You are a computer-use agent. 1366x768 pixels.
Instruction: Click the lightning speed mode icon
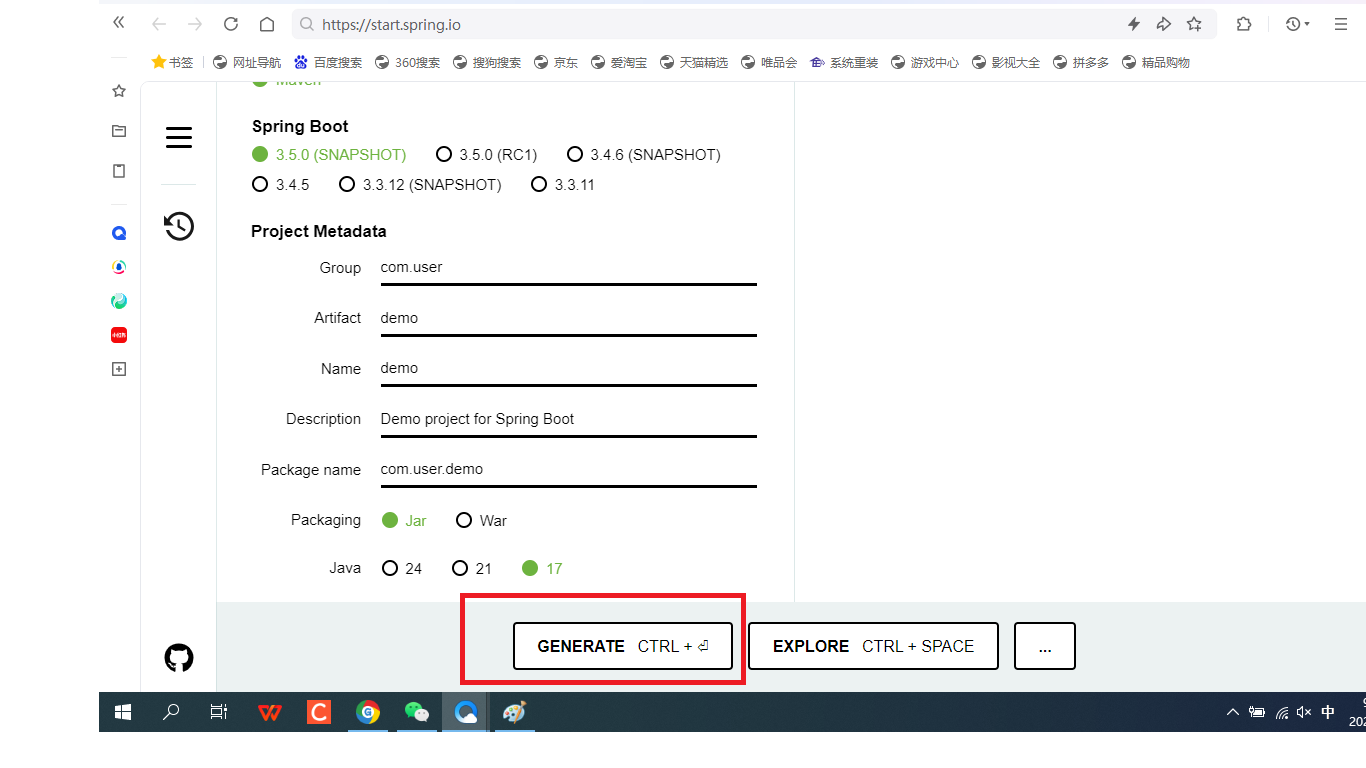(x=1134, y=24)
